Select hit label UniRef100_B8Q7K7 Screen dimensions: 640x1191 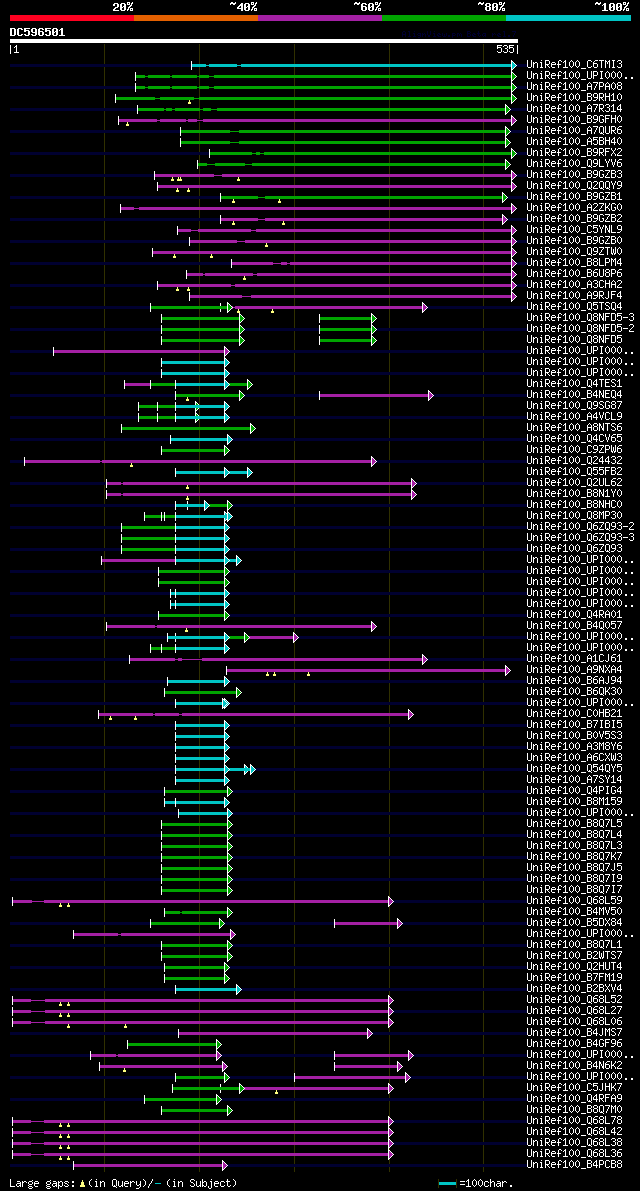574,856
